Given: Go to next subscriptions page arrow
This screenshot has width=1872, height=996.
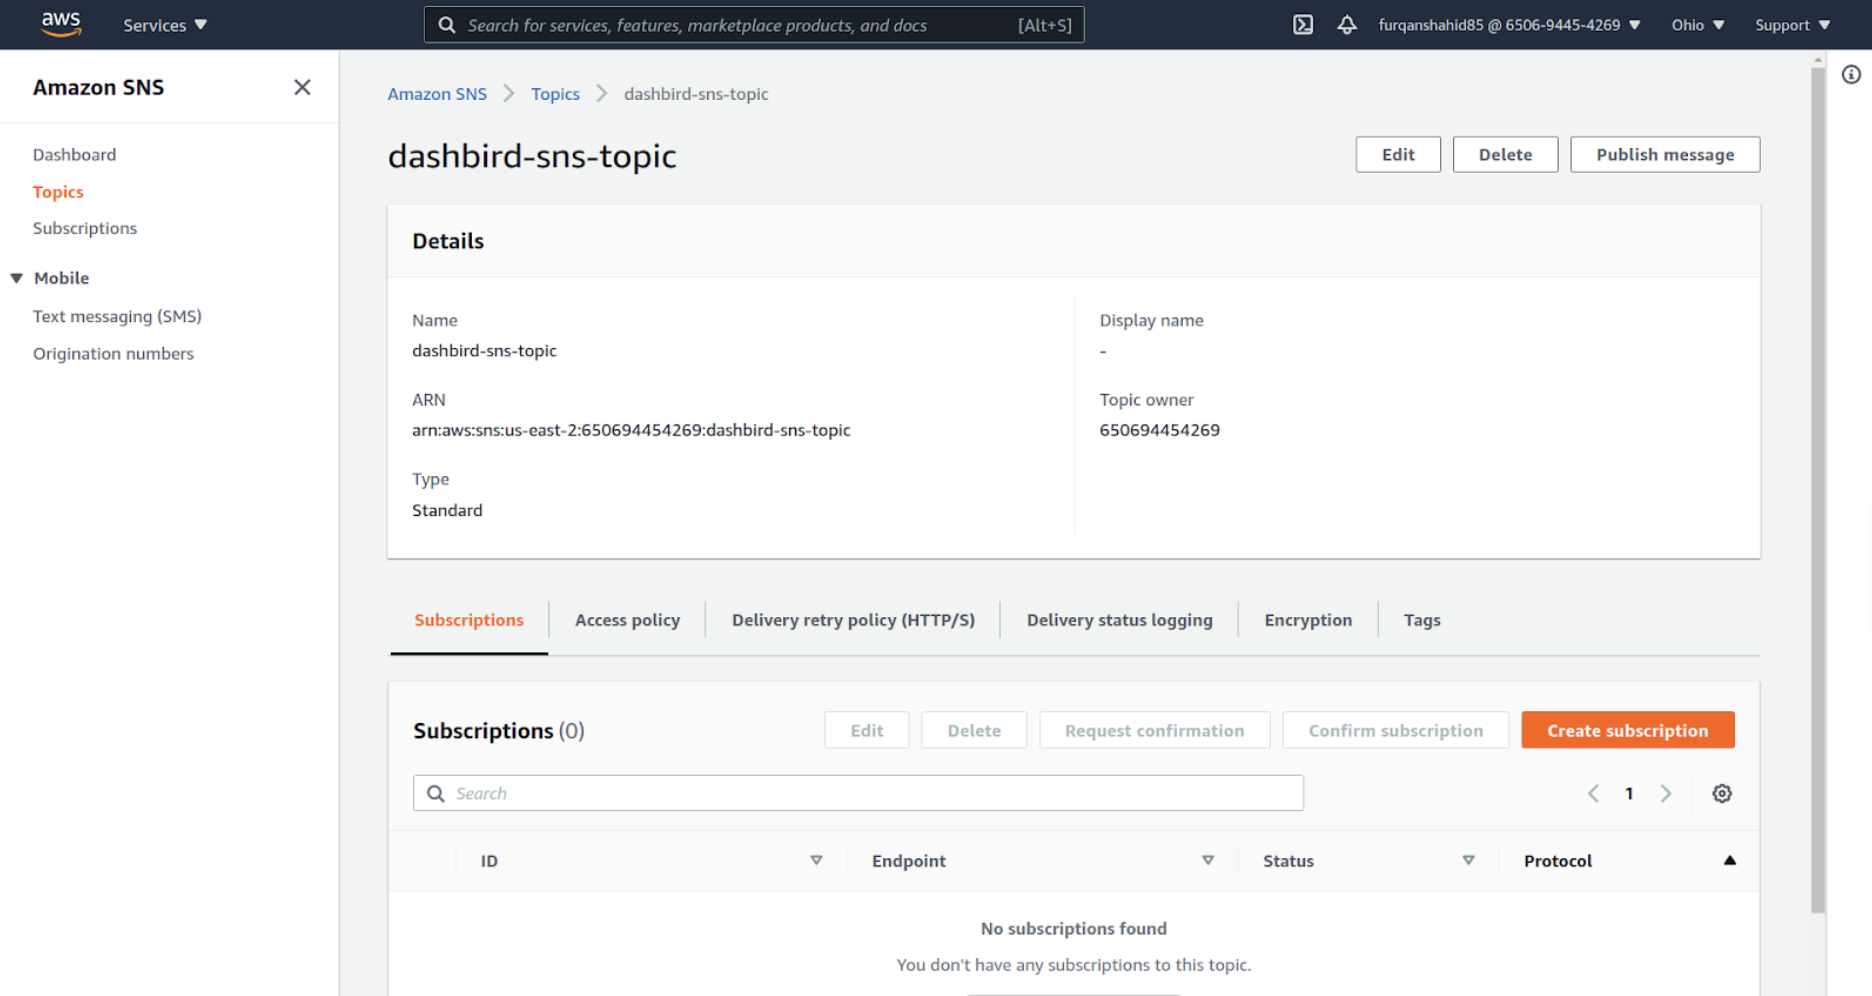Looking at the screenshot, I should click(x=1666, y=792).
